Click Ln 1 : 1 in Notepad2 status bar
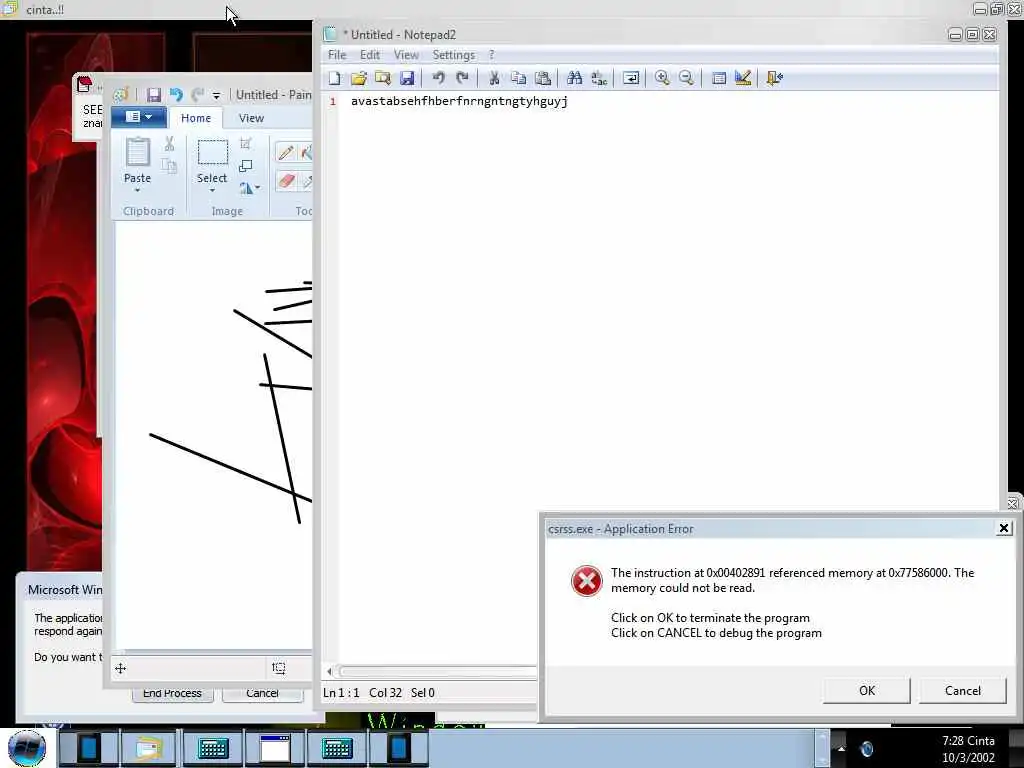Screen dimensions: 1024x768 click(x=341, y=693)
